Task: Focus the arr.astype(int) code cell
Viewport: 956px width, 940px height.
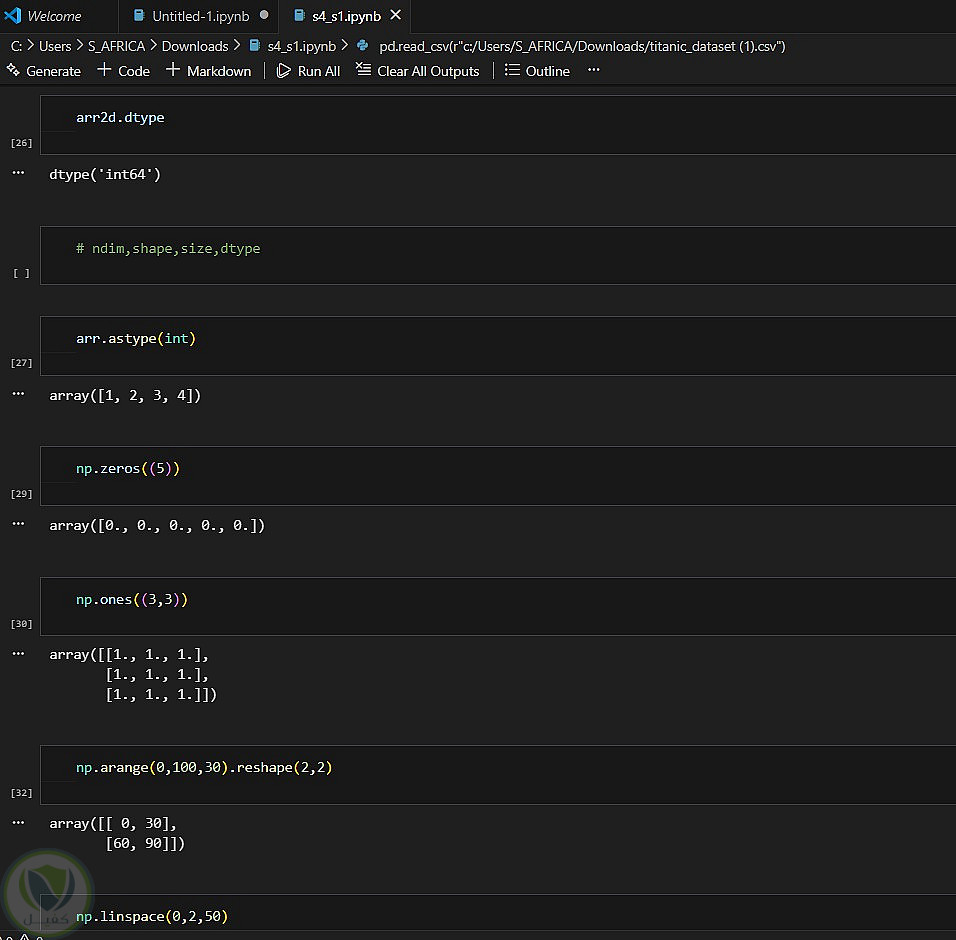Action: [x=500, y=339]
